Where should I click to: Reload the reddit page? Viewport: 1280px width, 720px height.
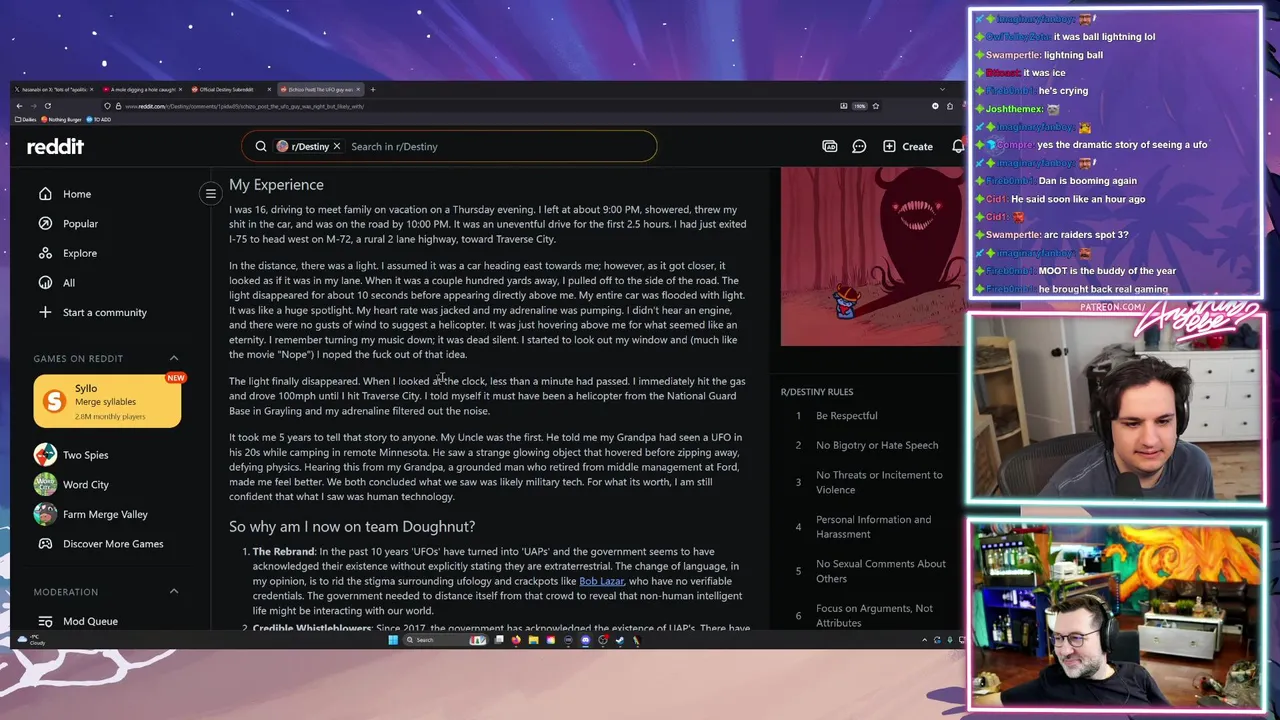tap(47, 106)
